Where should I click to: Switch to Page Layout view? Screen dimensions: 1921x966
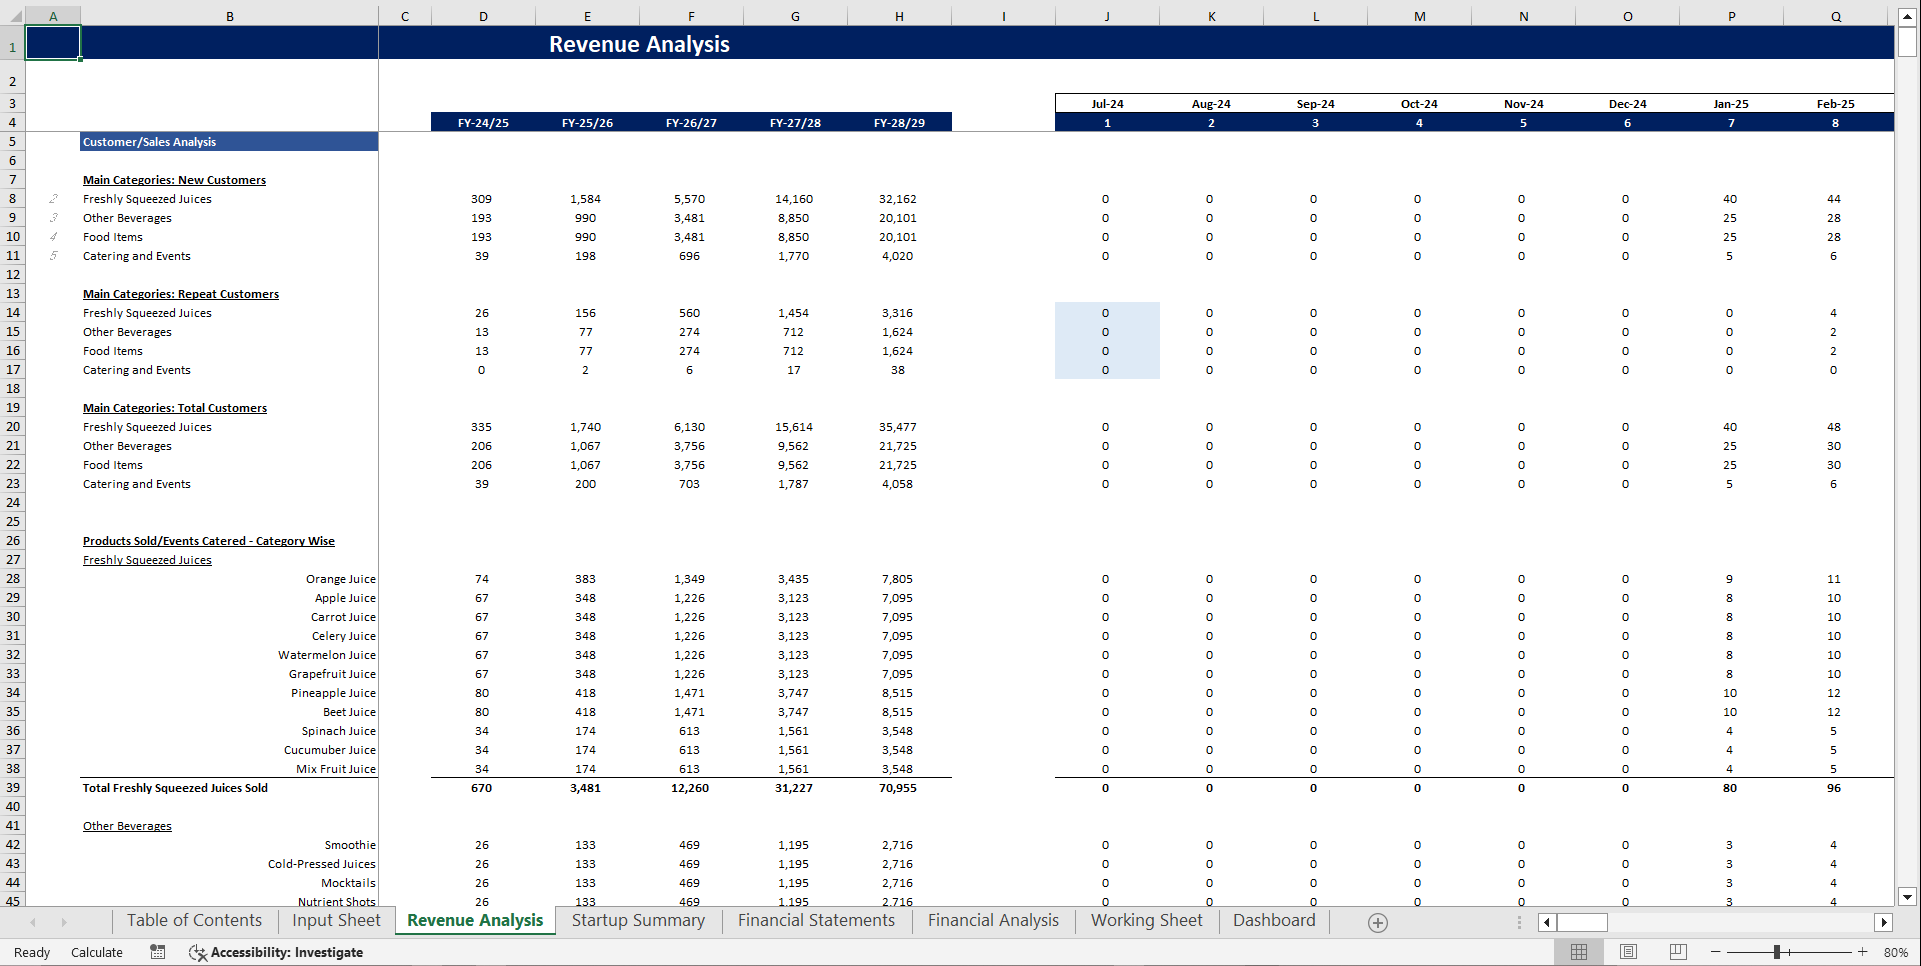(1627, 951)
